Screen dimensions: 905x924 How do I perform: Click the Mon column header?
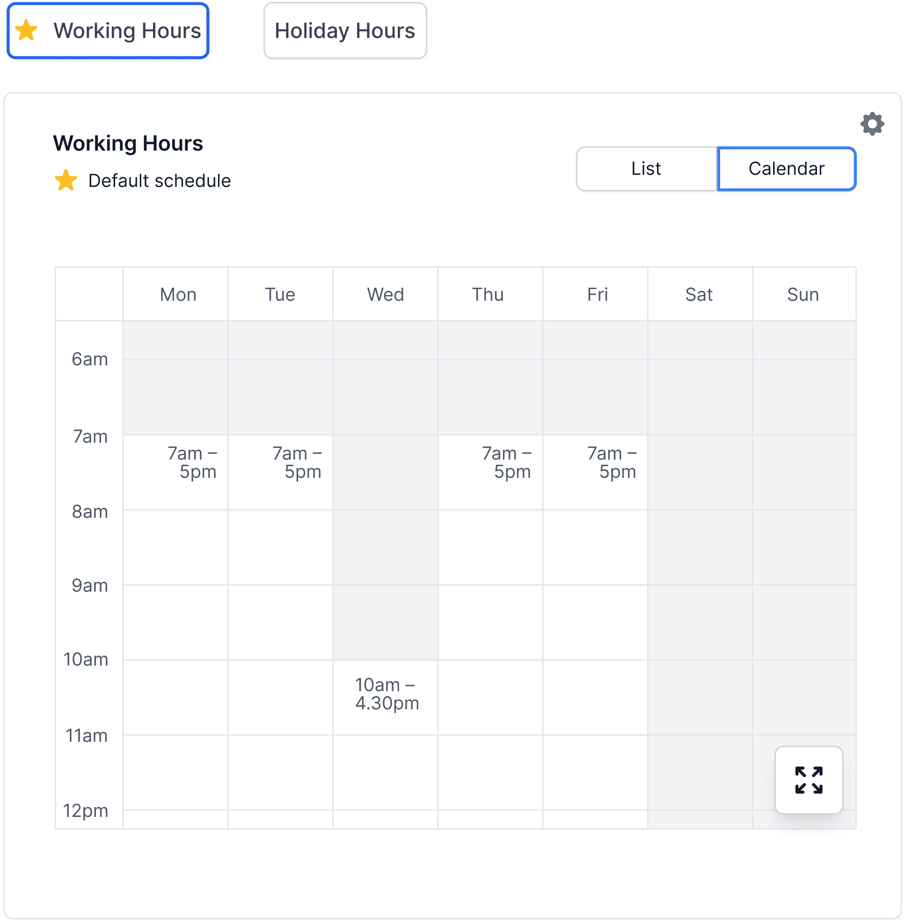click(x=178, y=295)
